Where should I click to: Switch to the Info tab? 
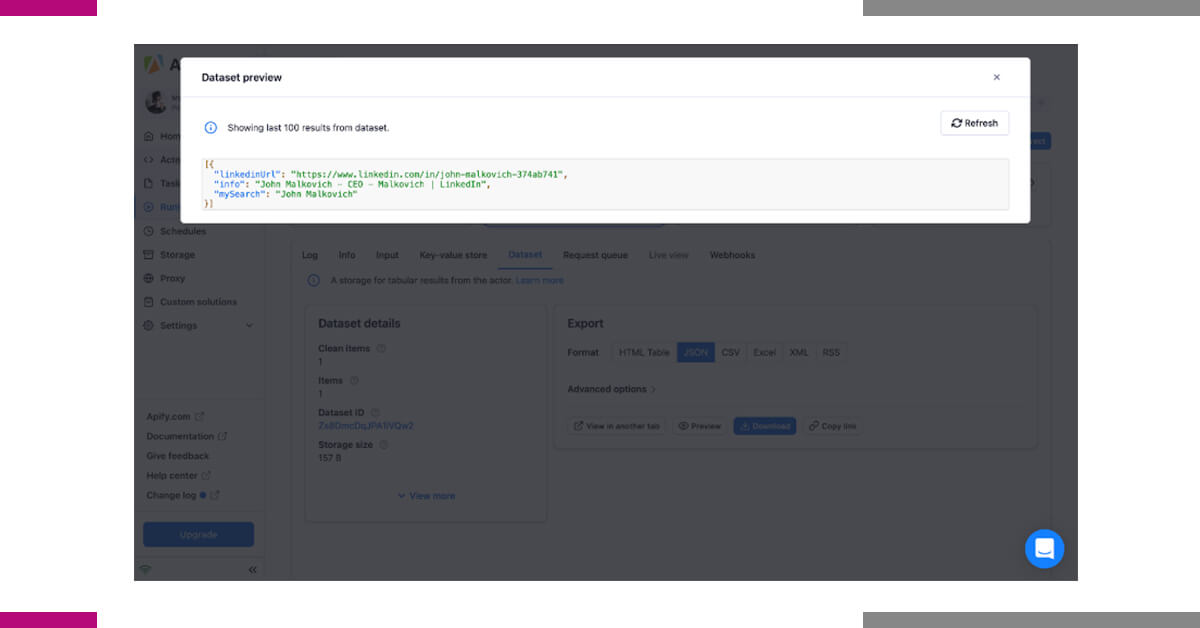(x=347, y=255)
